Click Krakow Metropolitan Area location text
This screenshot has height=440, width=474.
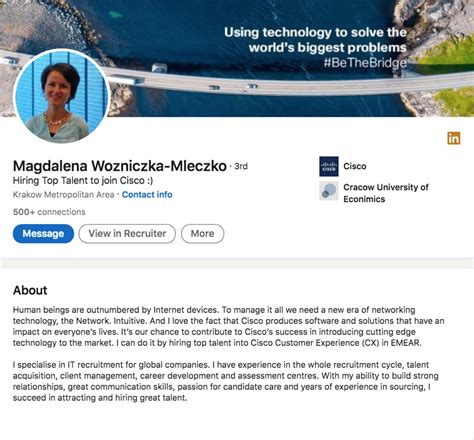63,195
